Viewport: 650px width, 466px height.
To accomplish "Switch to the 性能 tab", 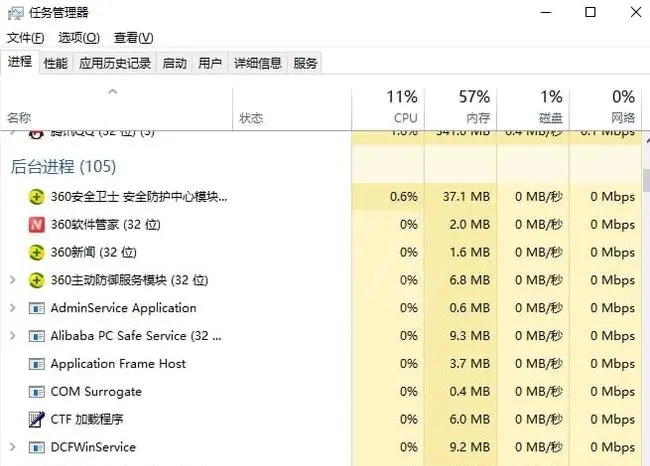I will [56, 63].
